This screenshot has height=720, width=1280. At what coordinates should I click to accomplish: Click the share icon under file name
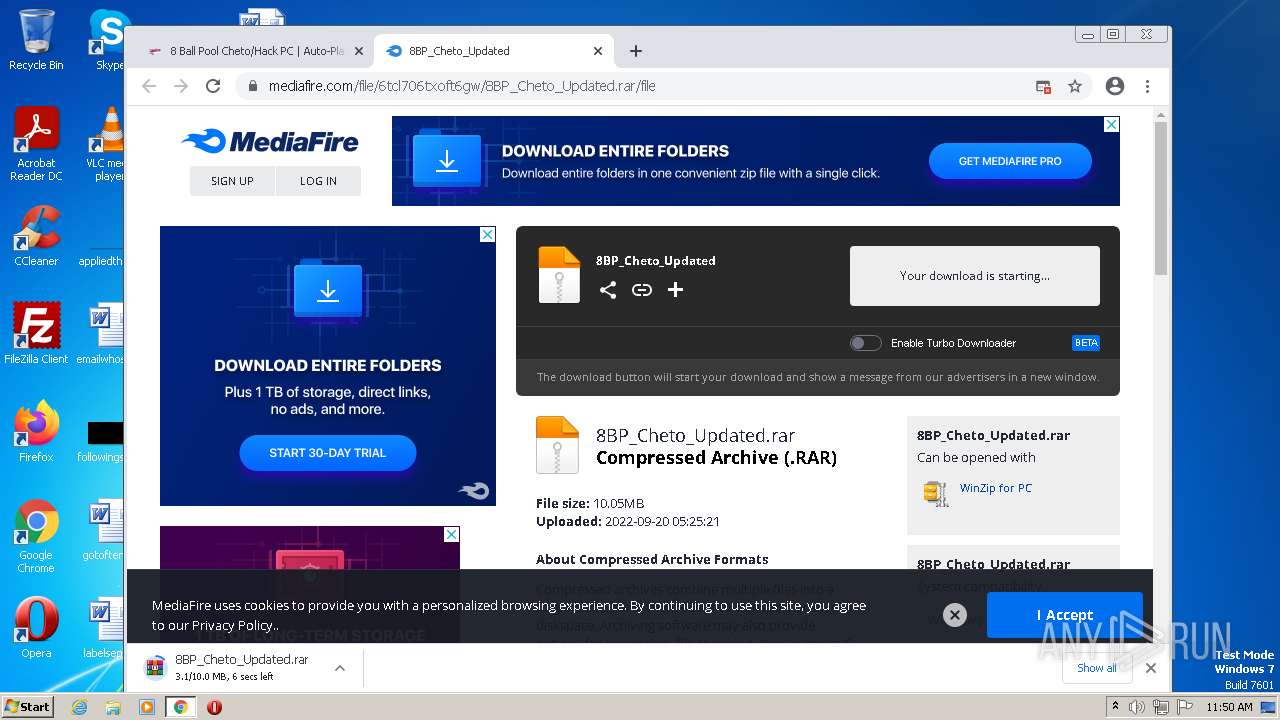click(x=608, y=290)
